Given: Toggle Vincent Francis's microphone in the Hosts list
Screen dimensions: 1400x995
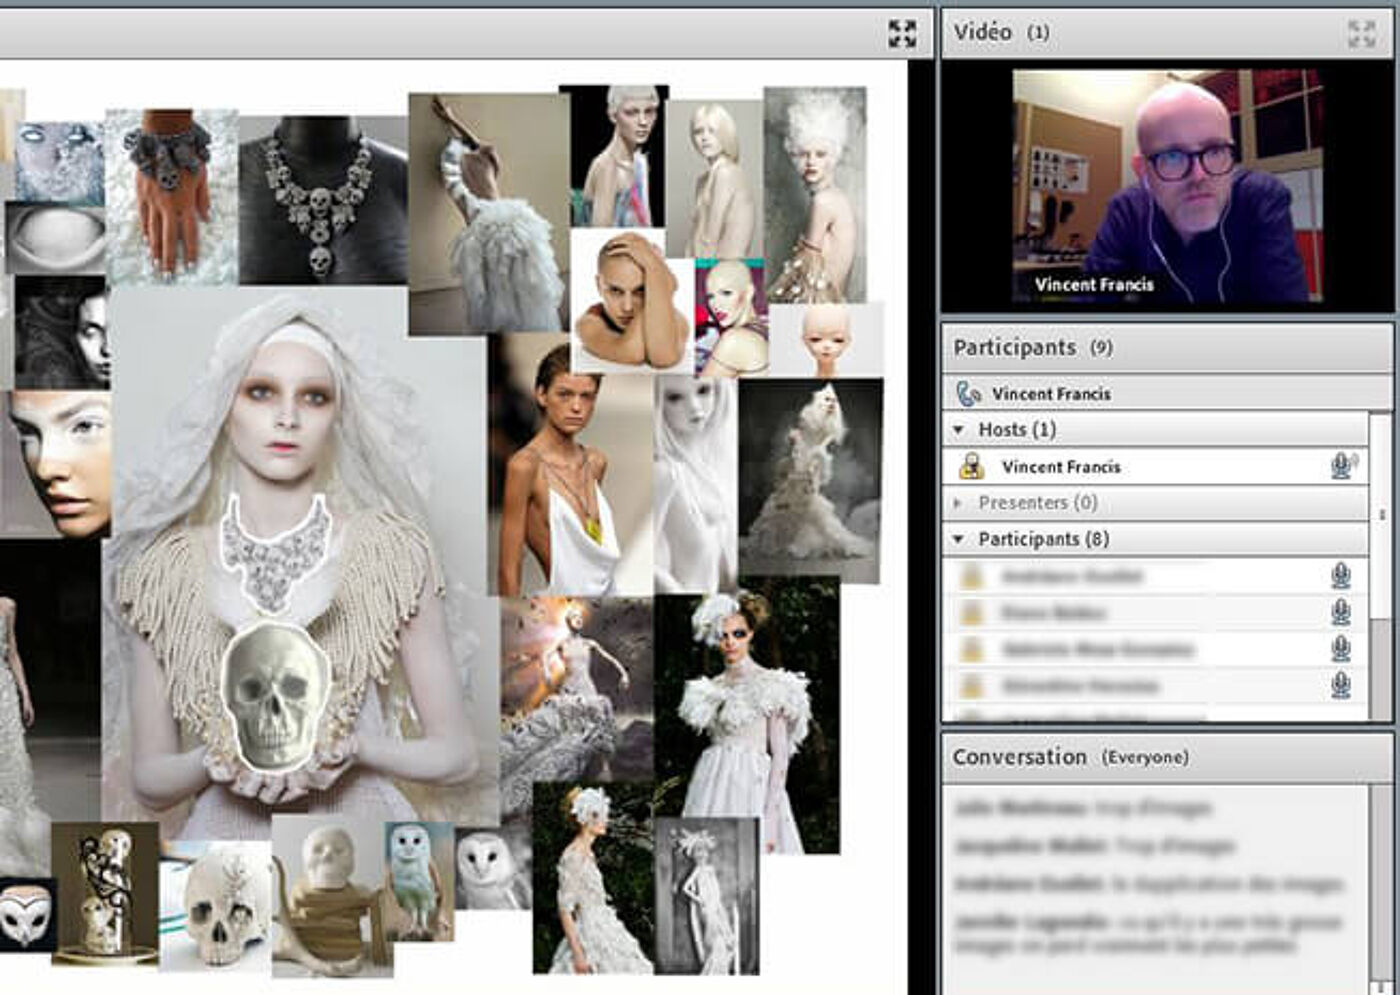Looking at the screenshot, I should point(1342,466).
